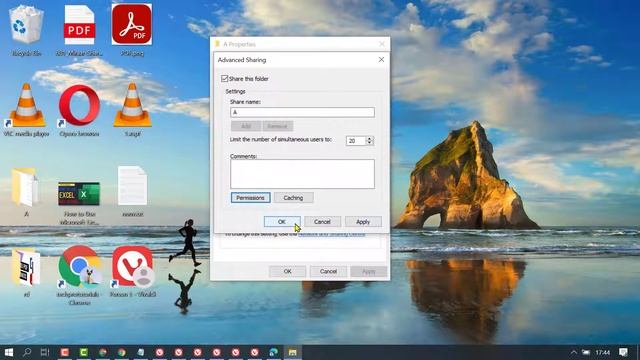The width and height of the screenshot is (640, 360).
Task: Switch to the red app taskbar icon
Action: pos(64,352)
